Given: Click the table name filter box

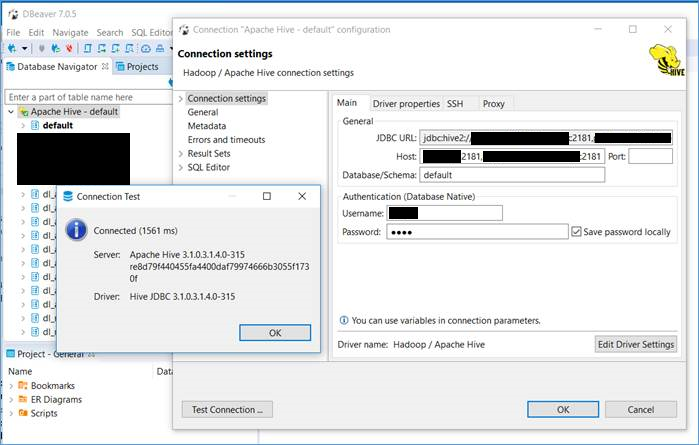Looking at the screenshot, I should (x=88, y=97).
